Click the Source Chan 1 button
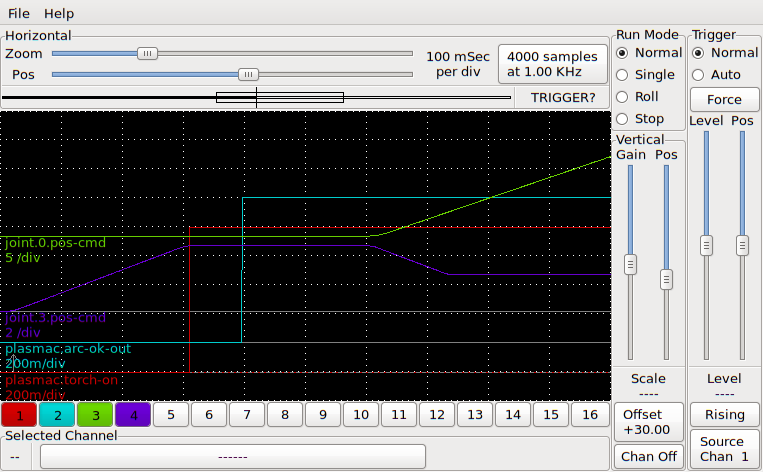 (725, 449)
